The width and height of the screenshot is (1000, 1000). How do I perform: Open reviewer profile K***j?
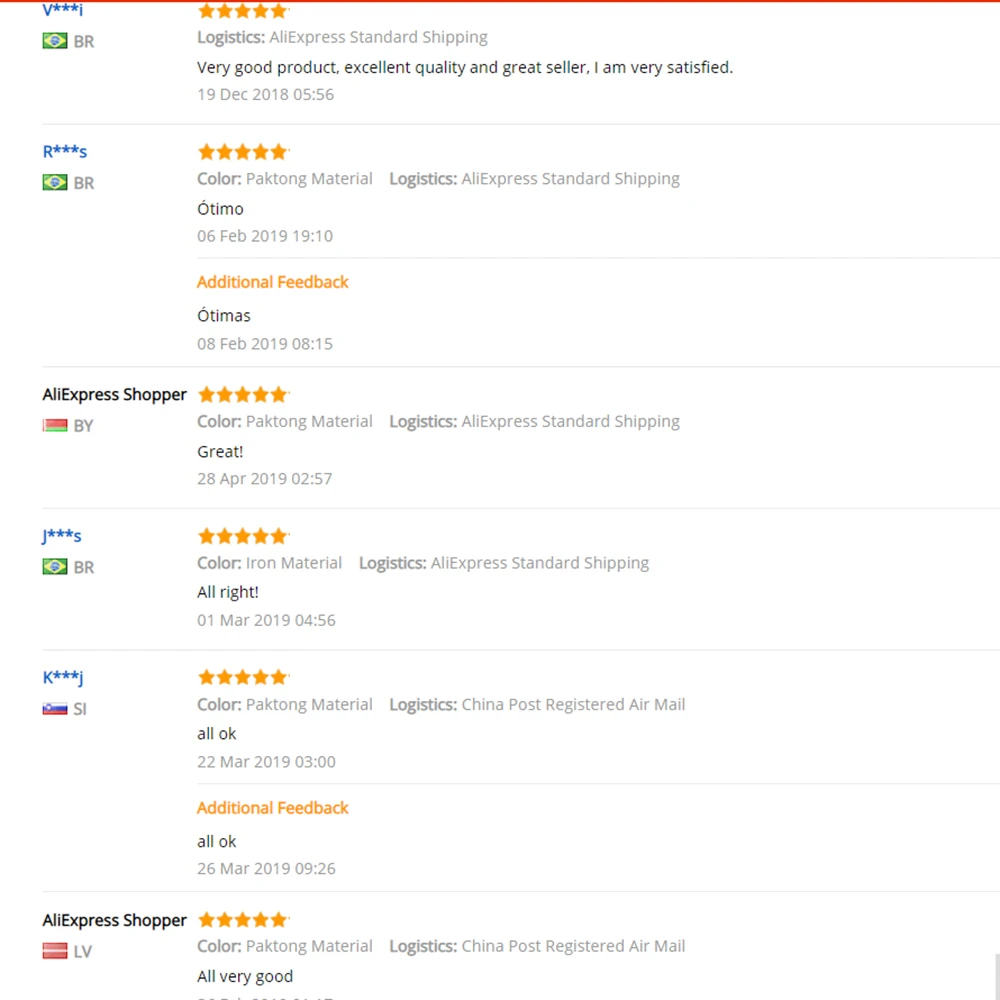(x=63, y=677)
